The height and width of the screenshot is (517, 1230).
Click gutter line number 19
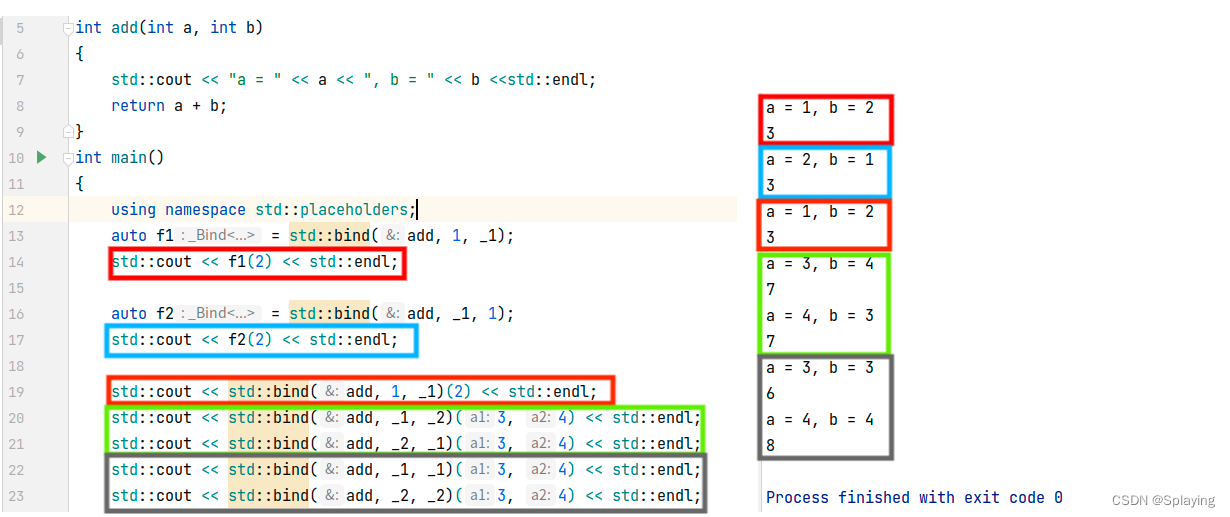point(16,392)
